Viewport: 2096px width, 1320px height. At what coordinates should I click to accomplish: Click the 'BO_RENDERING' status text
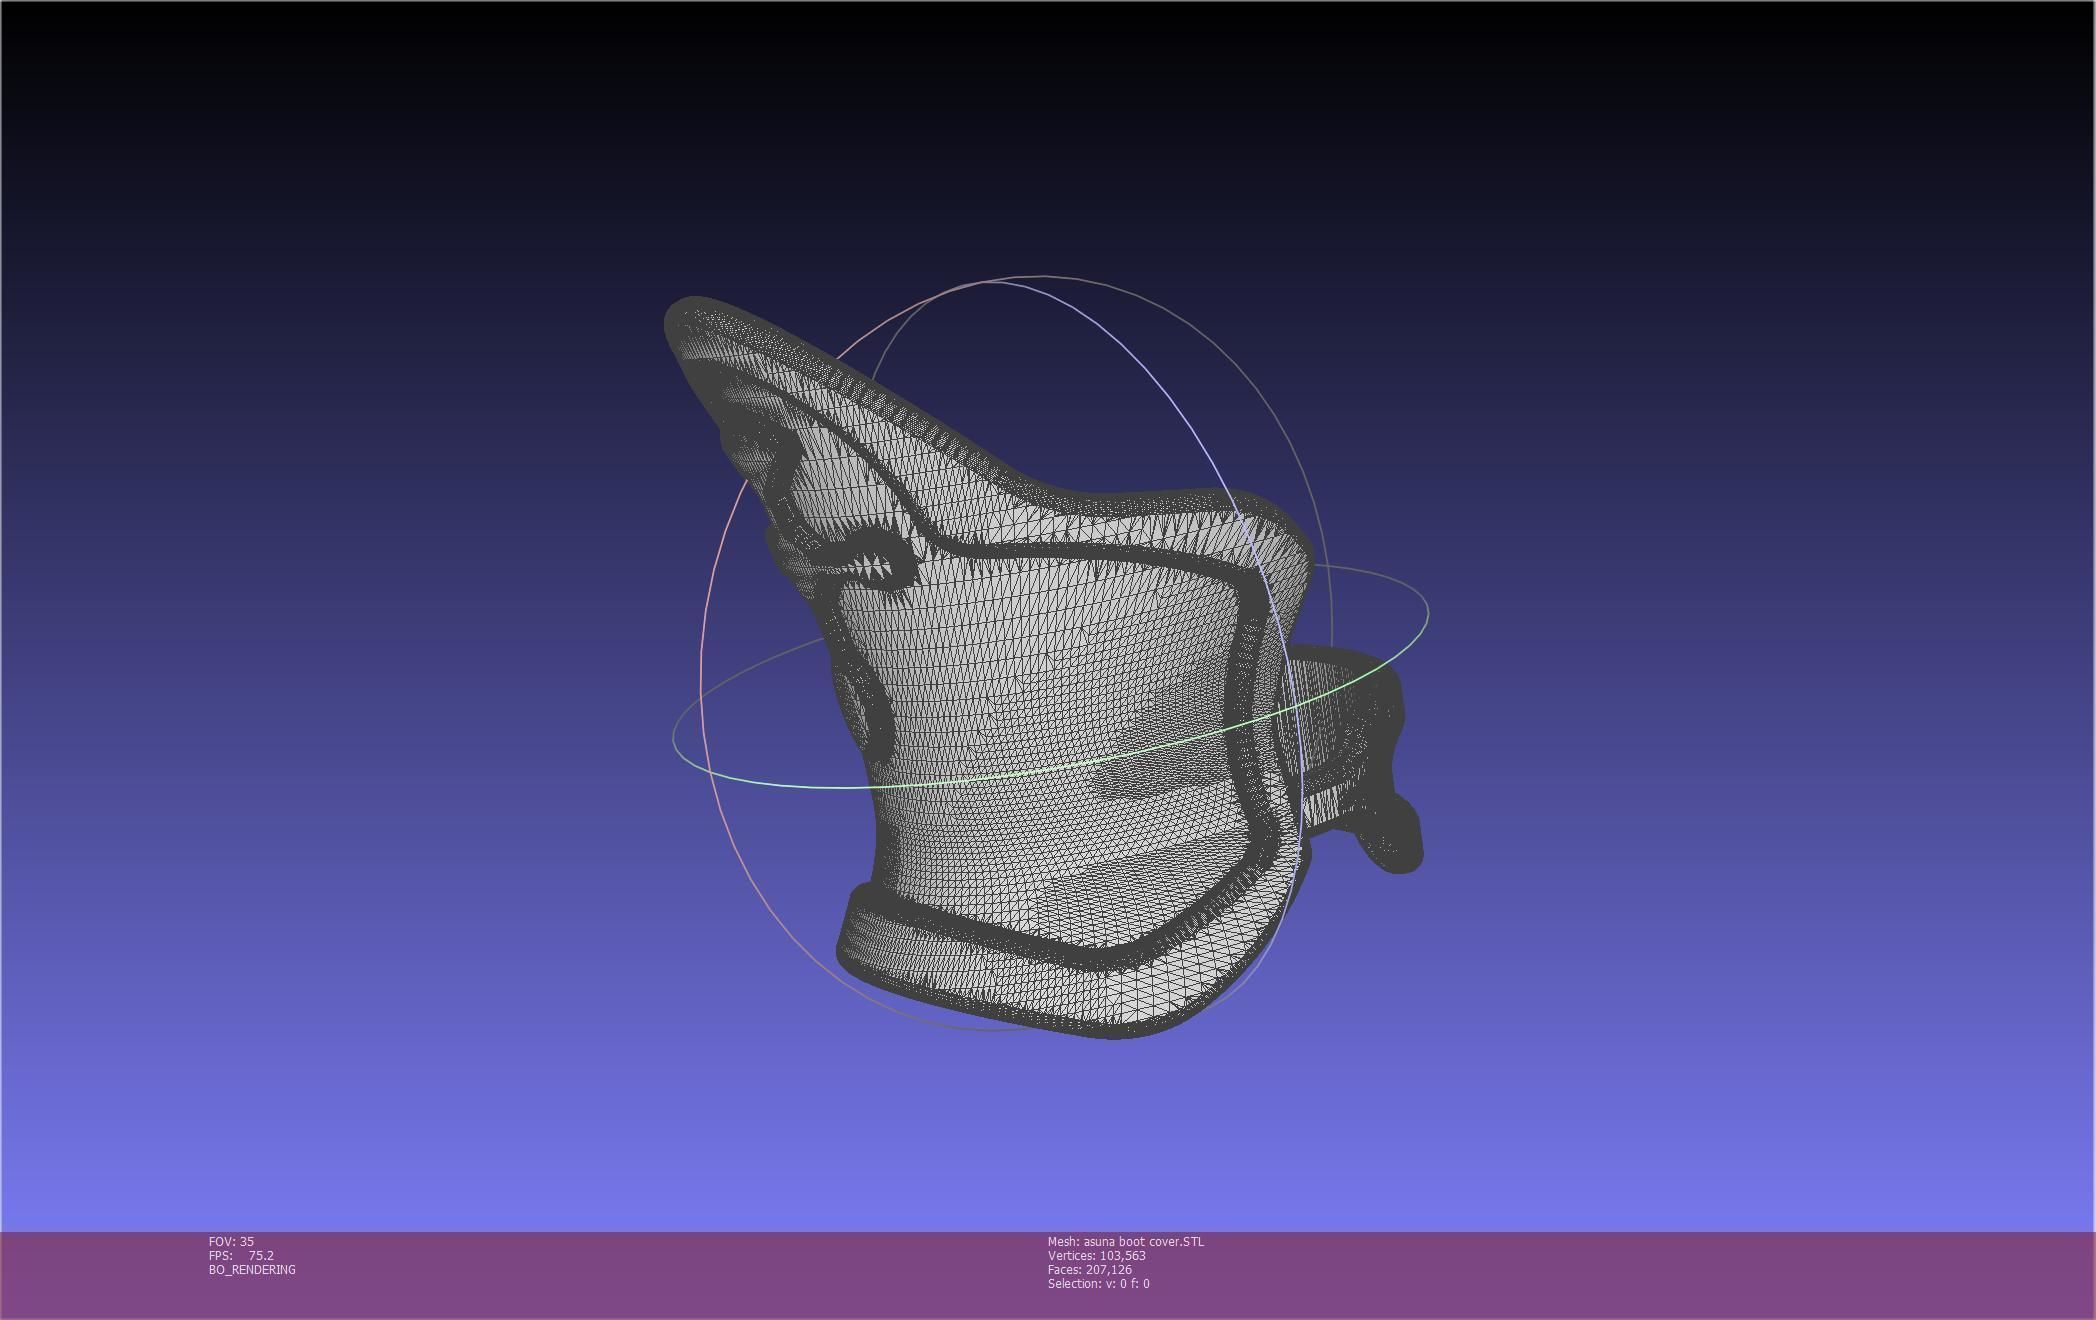pyautogui.click(x=252, y=1269)
